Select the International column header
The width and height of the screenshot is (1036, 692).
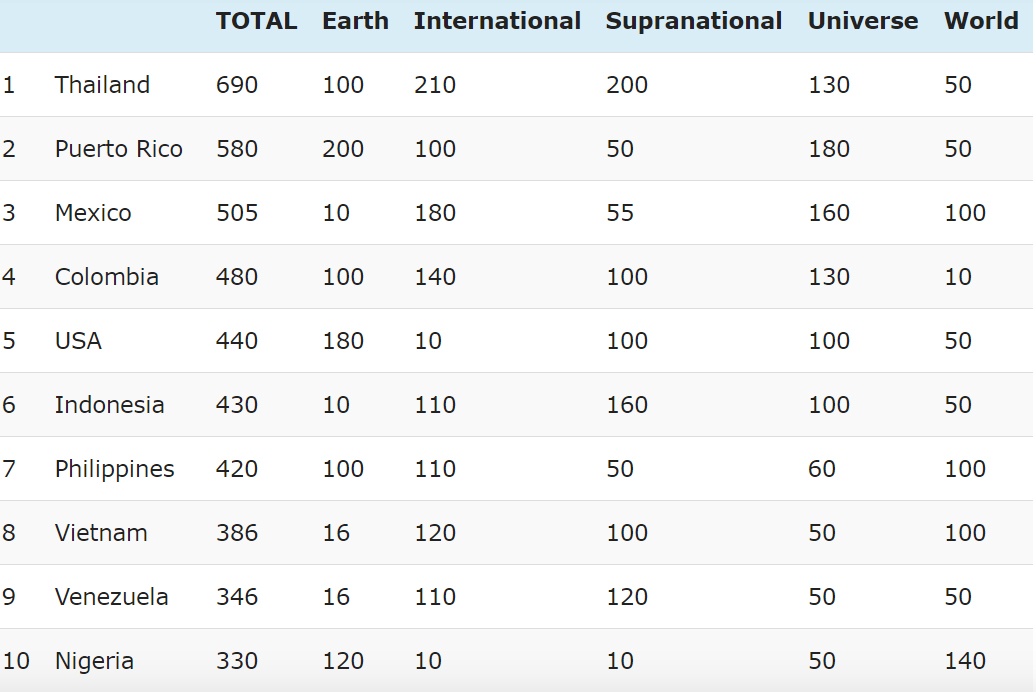point(497,21)
